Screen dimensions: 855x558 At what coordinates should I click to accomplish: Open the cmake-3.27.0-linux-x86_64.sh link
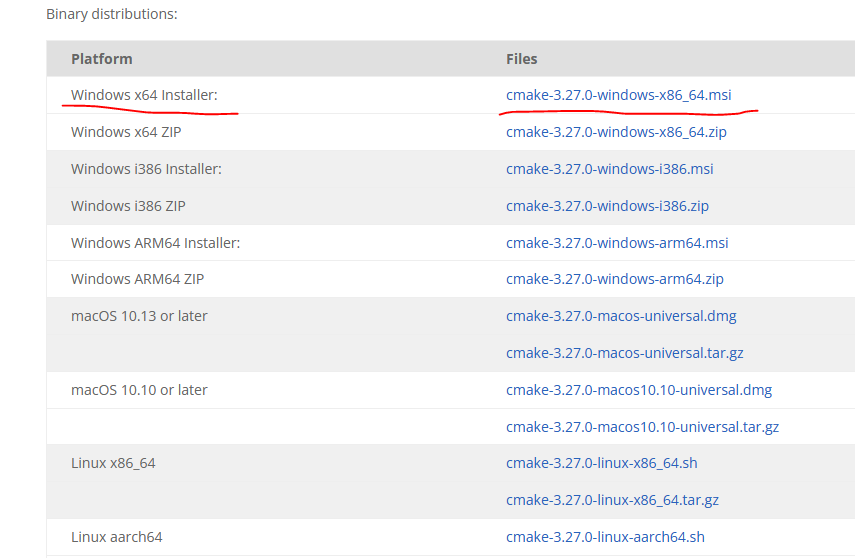click(x=601, y=463)
